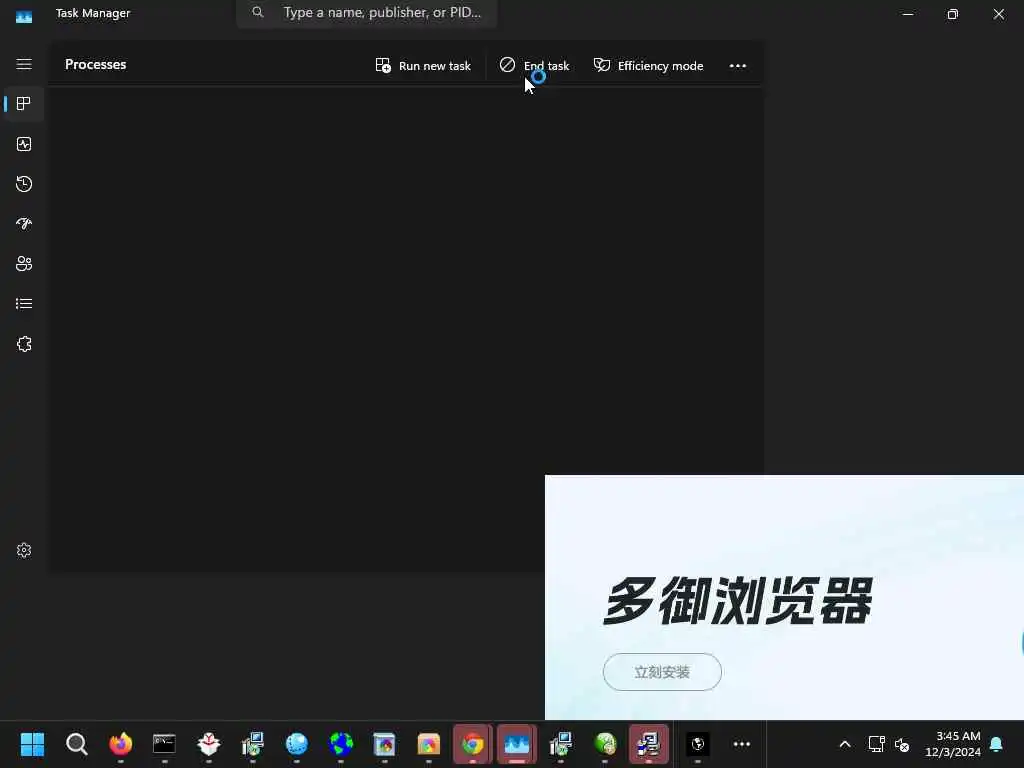Open the Users page from sidebar
1024x768 pixels.
[24, 264]
